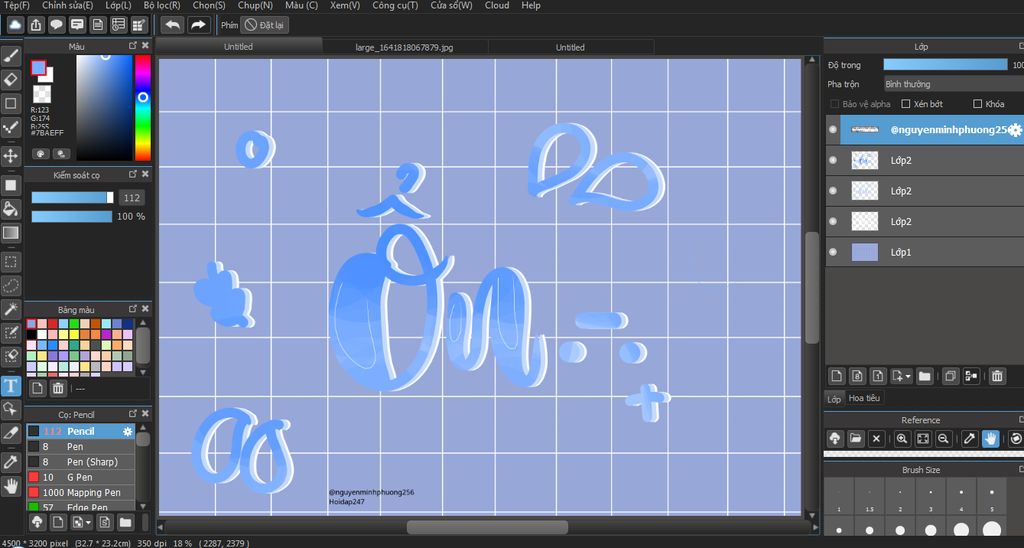The image size is (1024, 548).
Task: Choose the Eyedropper tool in the left toolbar
Action: (x=10, y=462)
